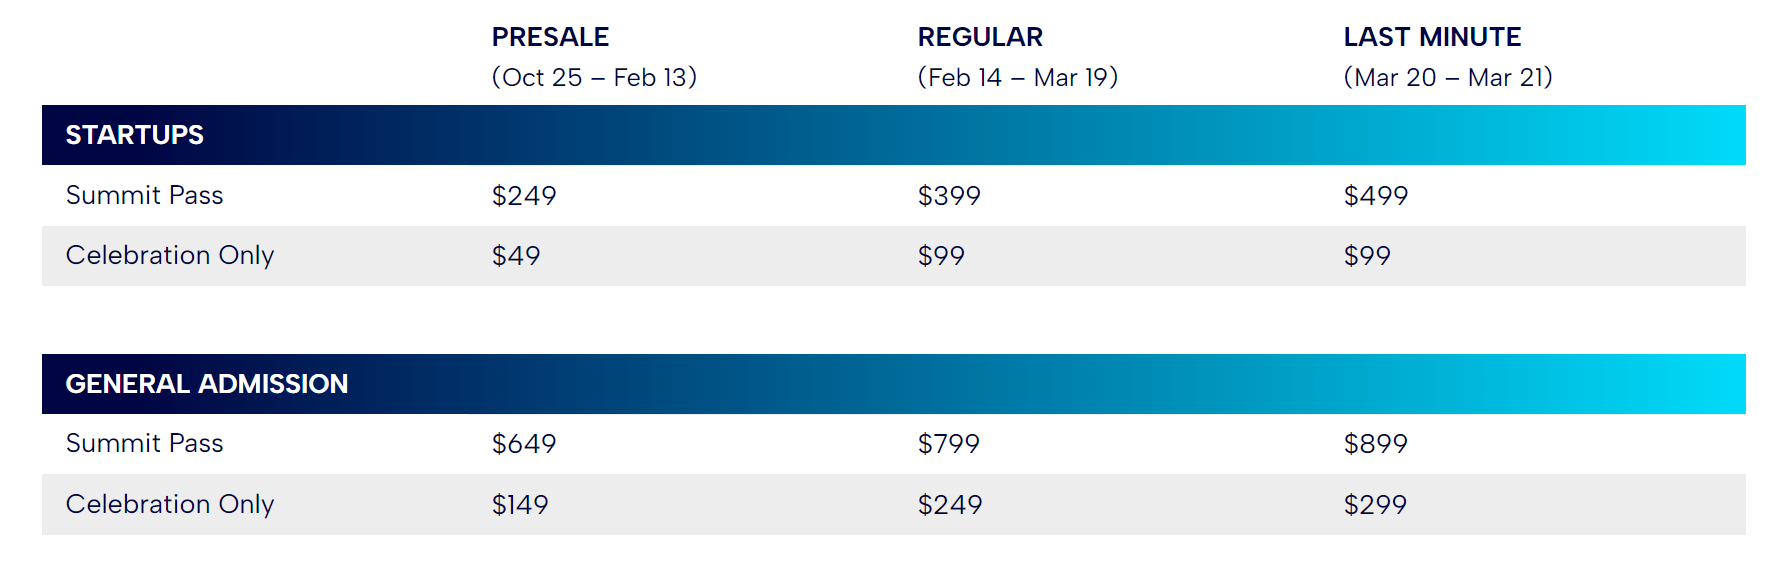Select the $649 presale Summit Pass price
Viewport: 1783px width, 574px height.
pos(524,443)
